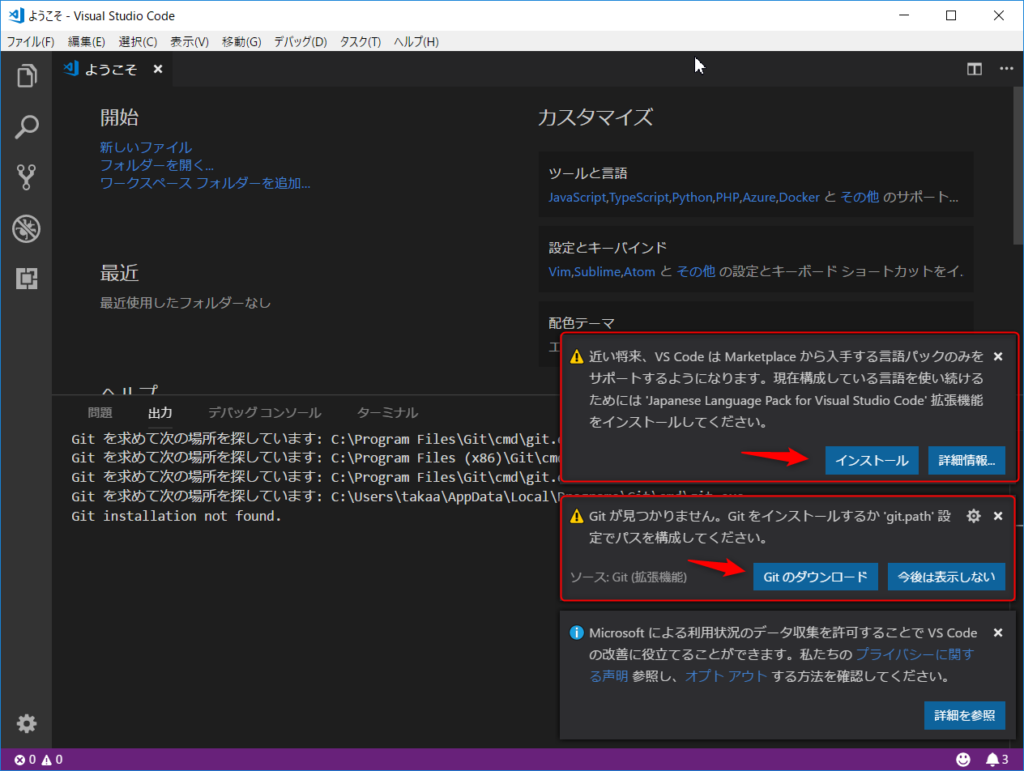Close the ようこそ tab
Image resolution: width=1024 pixels, height=771 pixels.
pos(157,69)
